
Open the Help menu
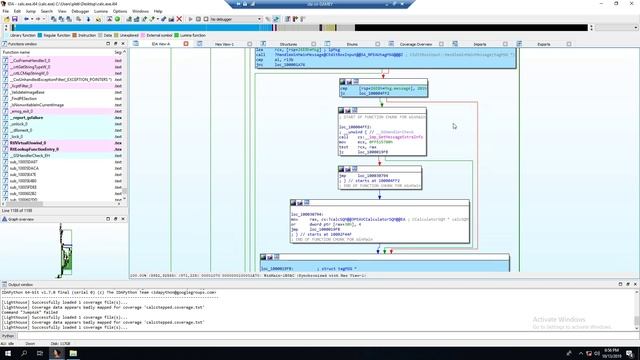pyautogui.click(x=158, y=11)
